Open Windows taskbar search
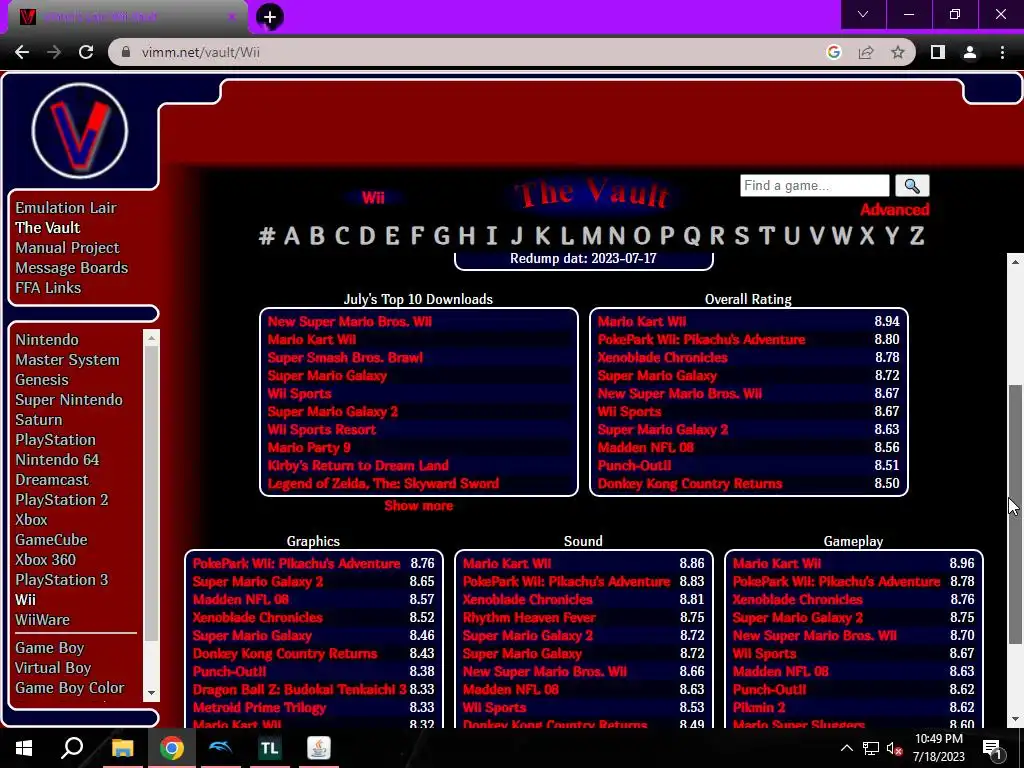The height and width of the screenshot is (768, 1024). [x=72, y=748]
